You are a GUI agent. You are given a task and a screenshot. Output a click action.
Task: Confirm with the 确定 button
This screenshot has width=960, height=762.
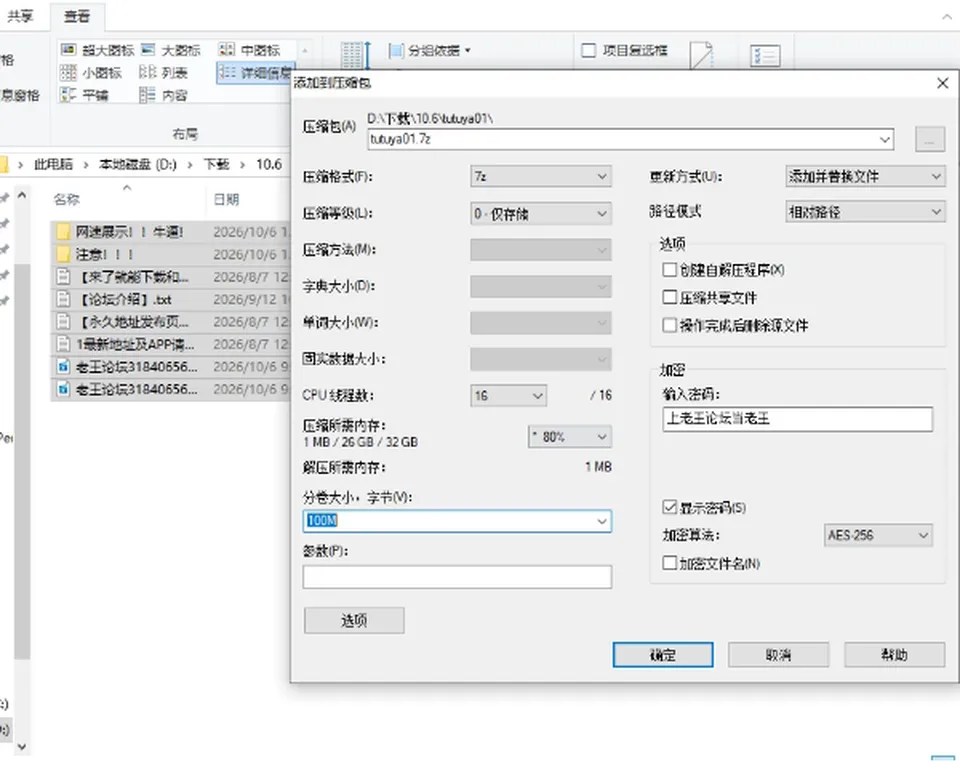pos(663,655)
